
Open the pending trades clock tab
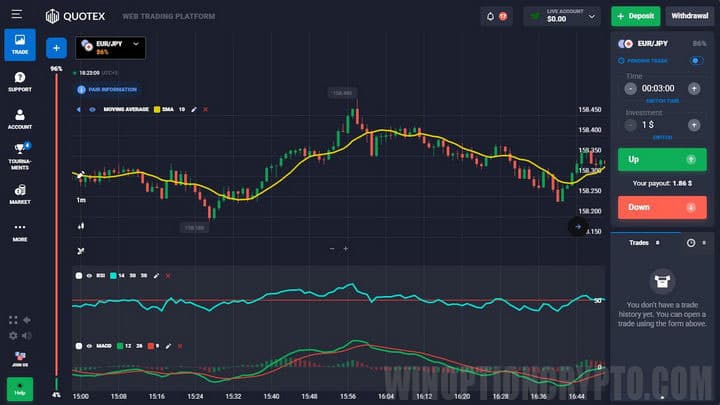(691, 242)
